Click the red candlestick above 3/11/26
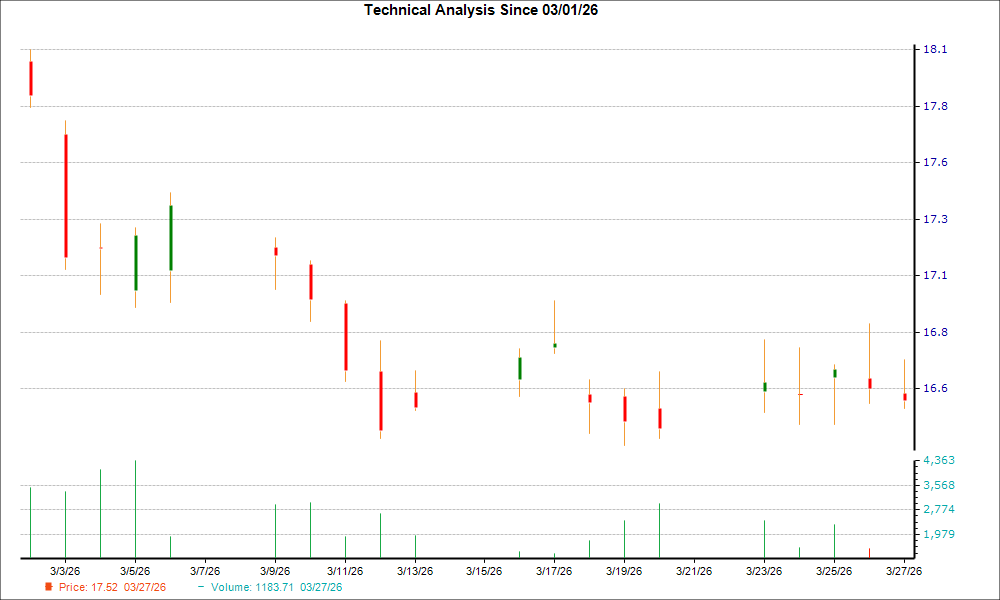The image size is (1000, 600). click(x=345, y=335)
